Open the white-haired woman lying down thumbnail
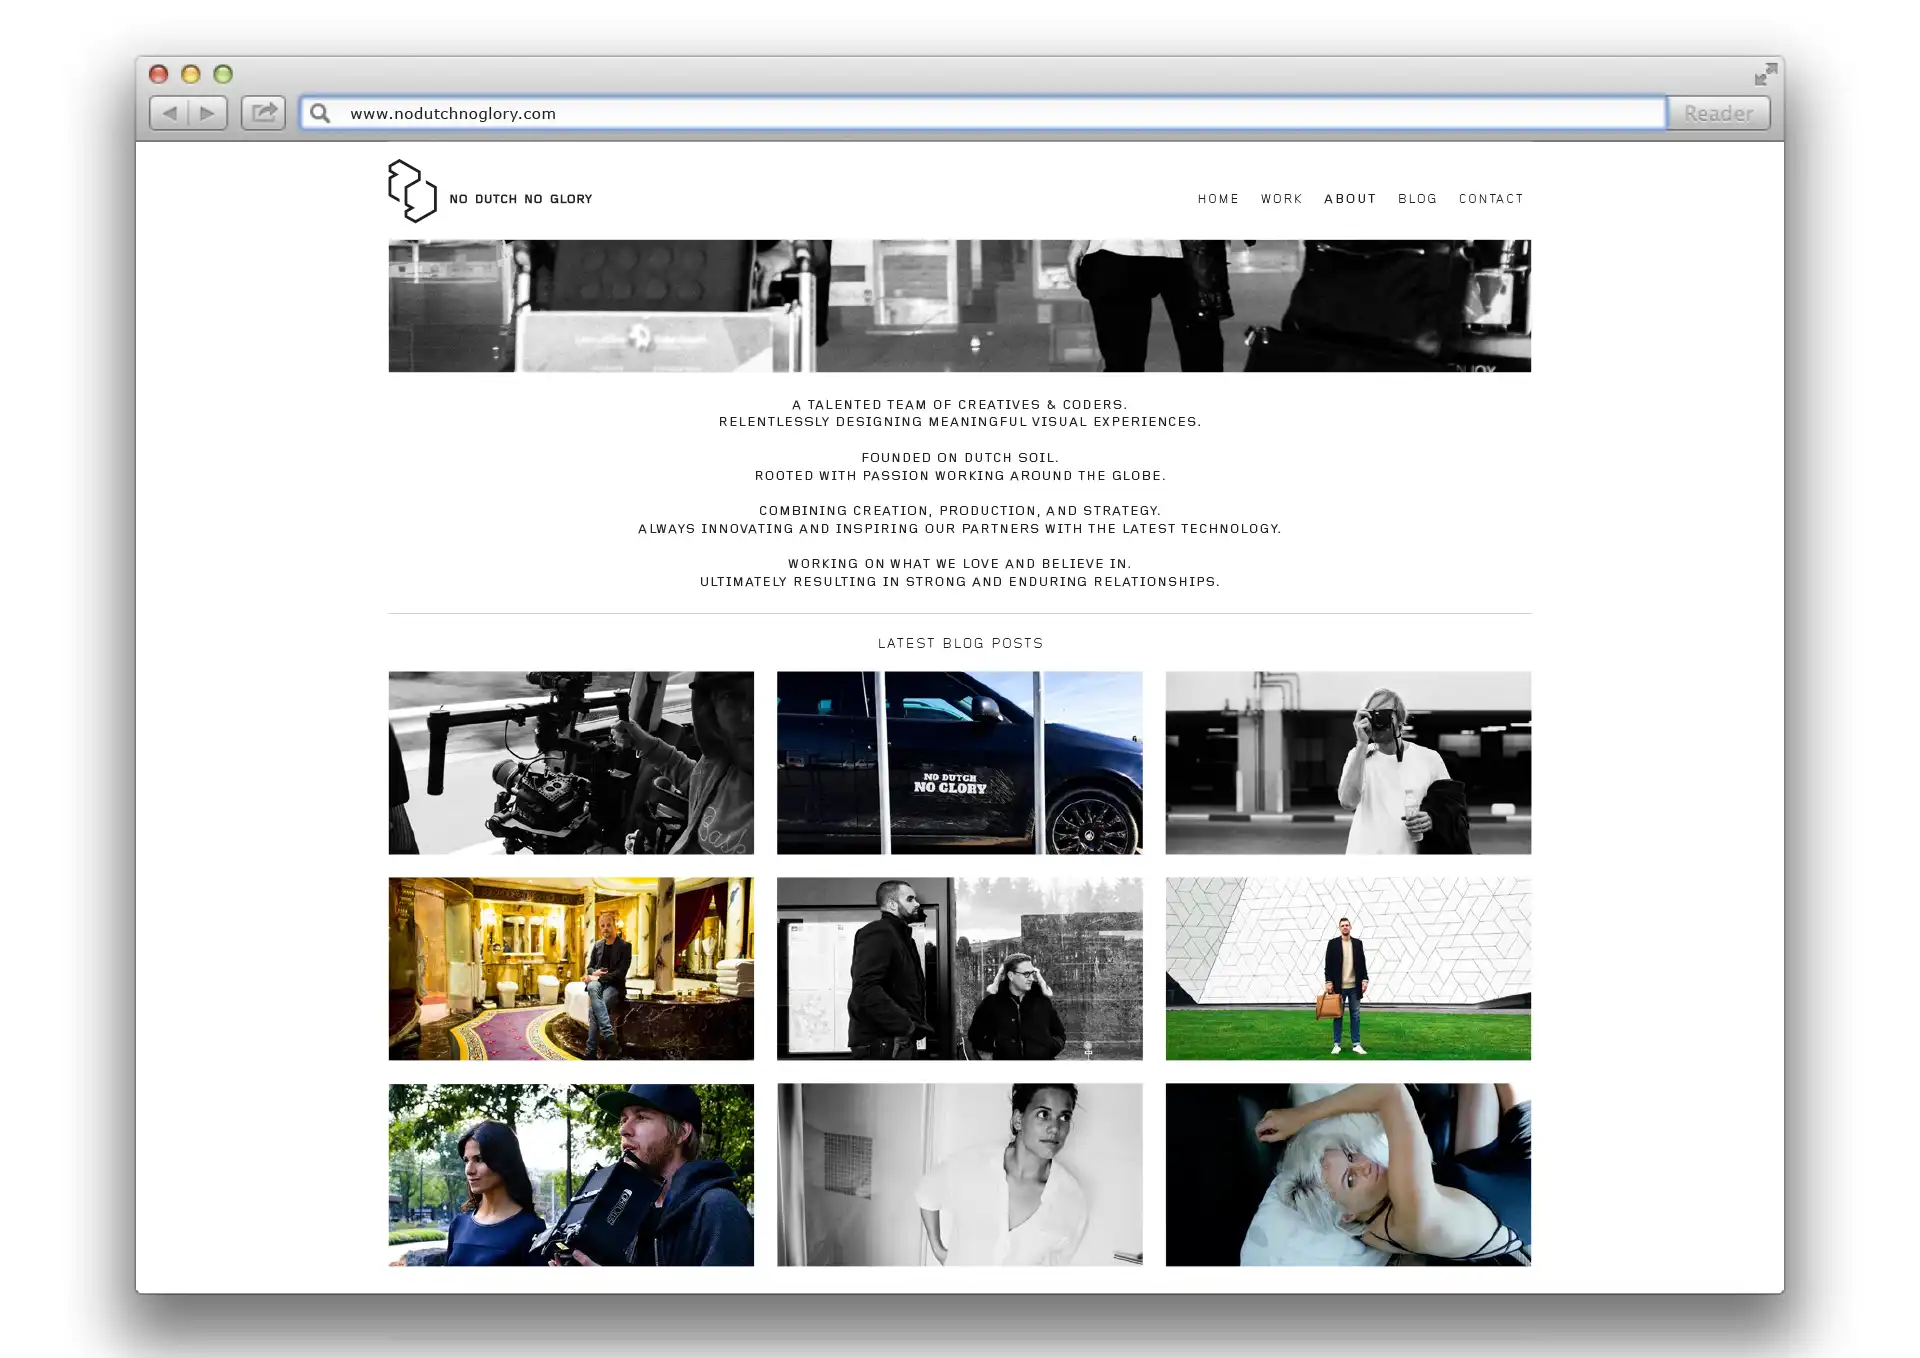 pyautogui.click(x=1347, y=1174)
